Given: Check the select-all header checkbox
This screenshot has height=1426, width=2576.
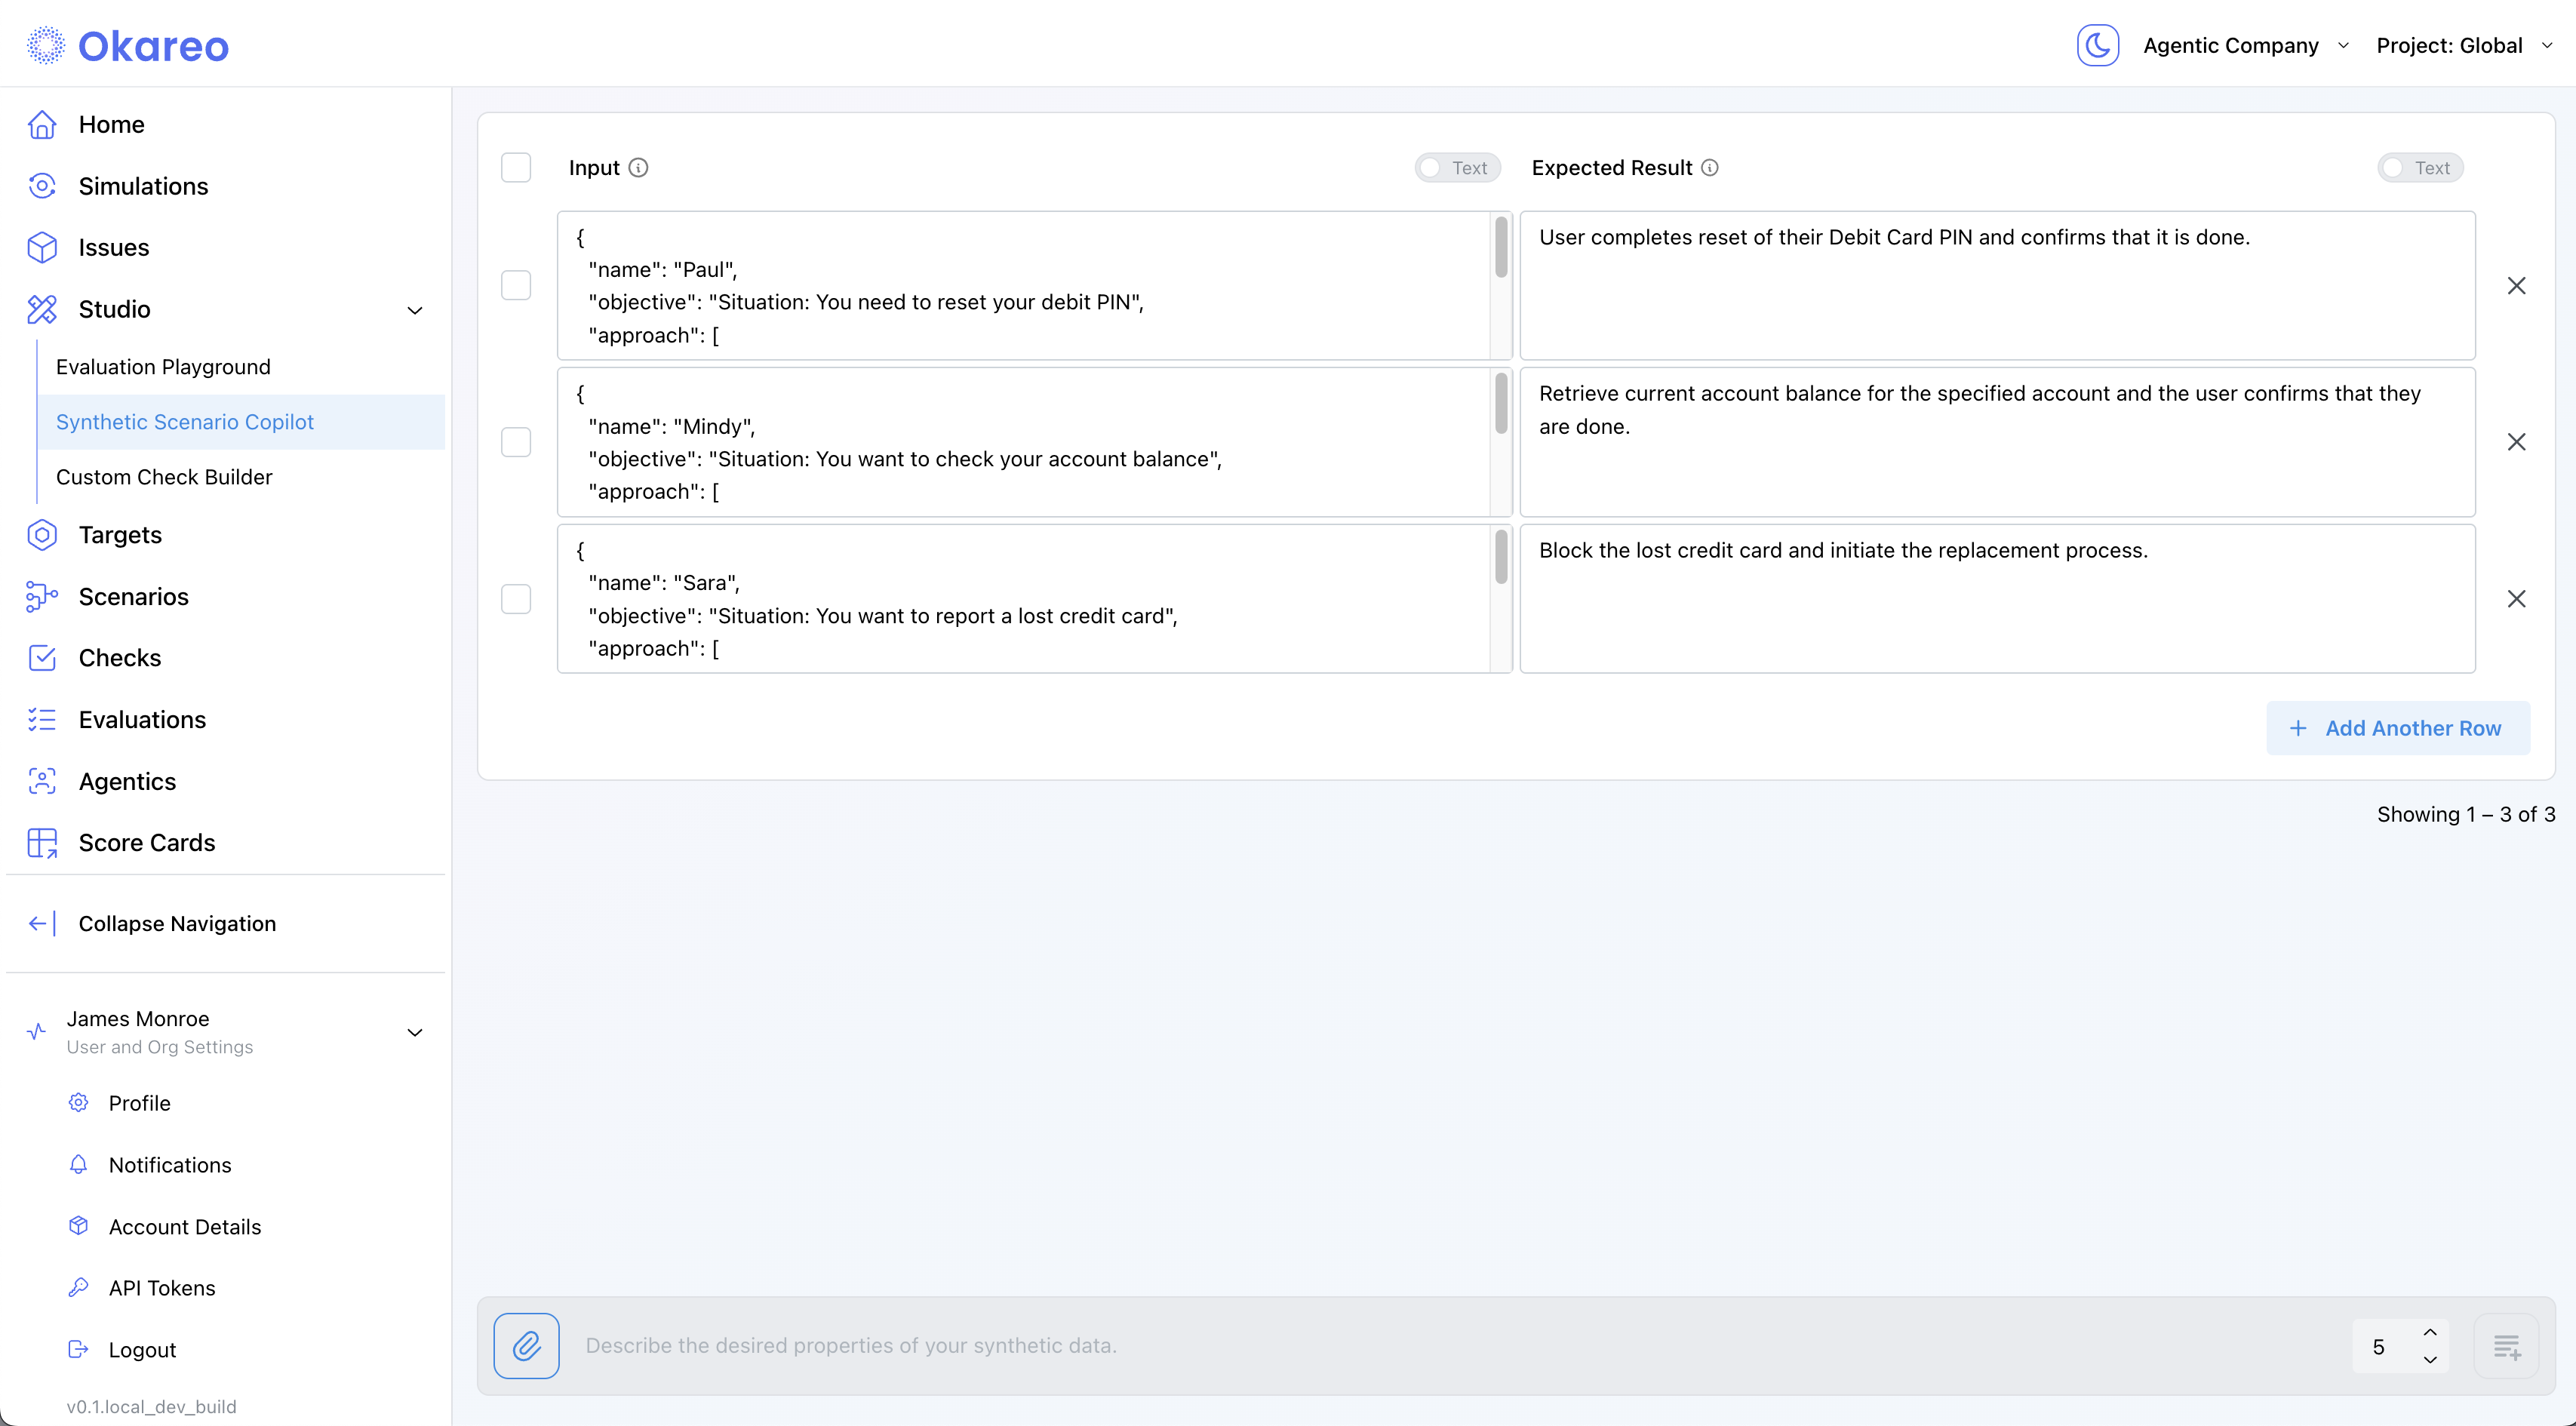Looking at the screenshot, I should tap(516, 168).
